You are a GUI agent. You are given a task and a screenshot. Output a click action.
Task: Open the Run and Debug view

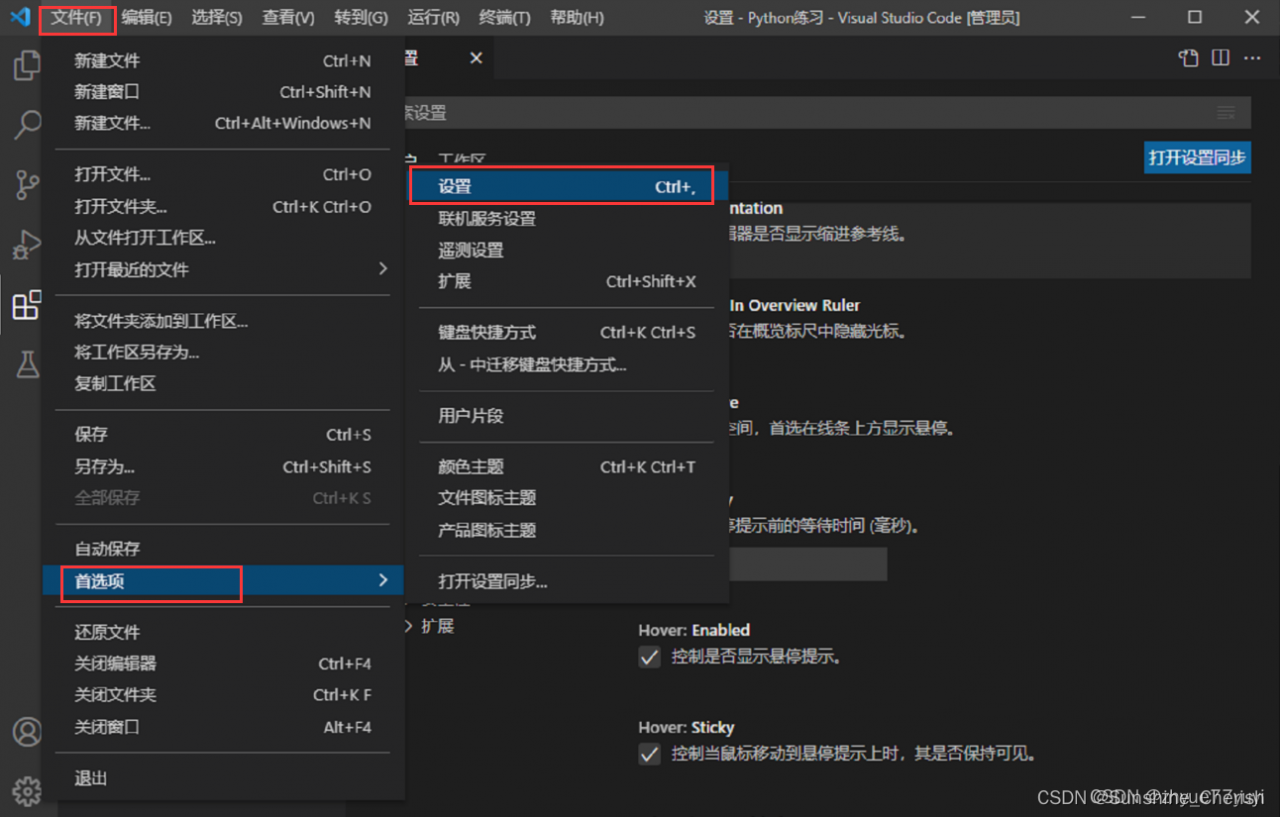[27, 244]
